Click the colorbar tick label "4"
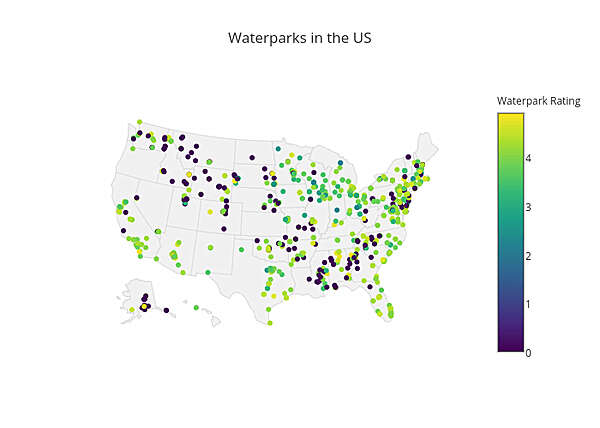This screenshot has height=428, width=600. [x=529, y=158]
